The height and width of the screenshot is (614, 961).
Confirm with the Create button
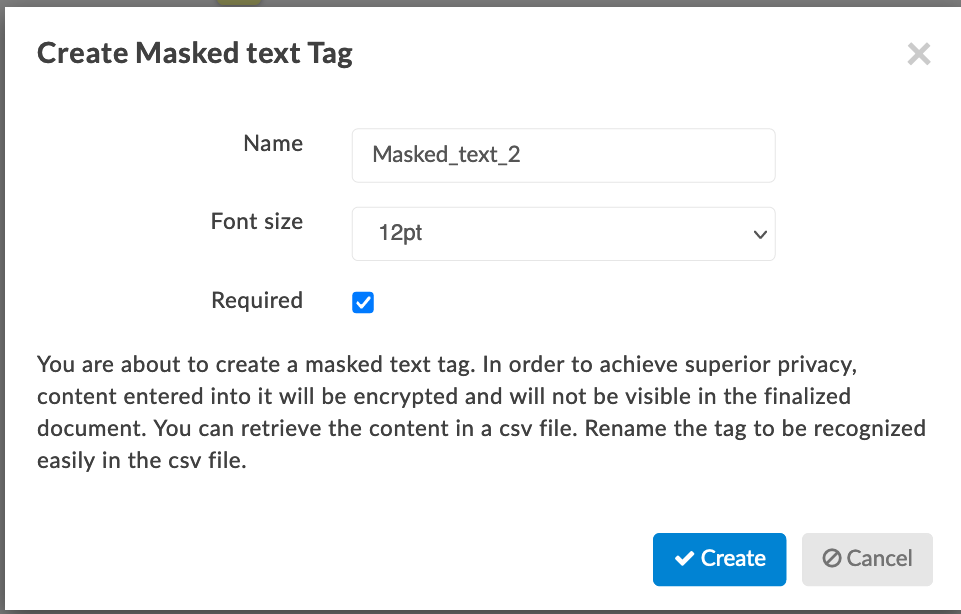(x=720, y=559)
